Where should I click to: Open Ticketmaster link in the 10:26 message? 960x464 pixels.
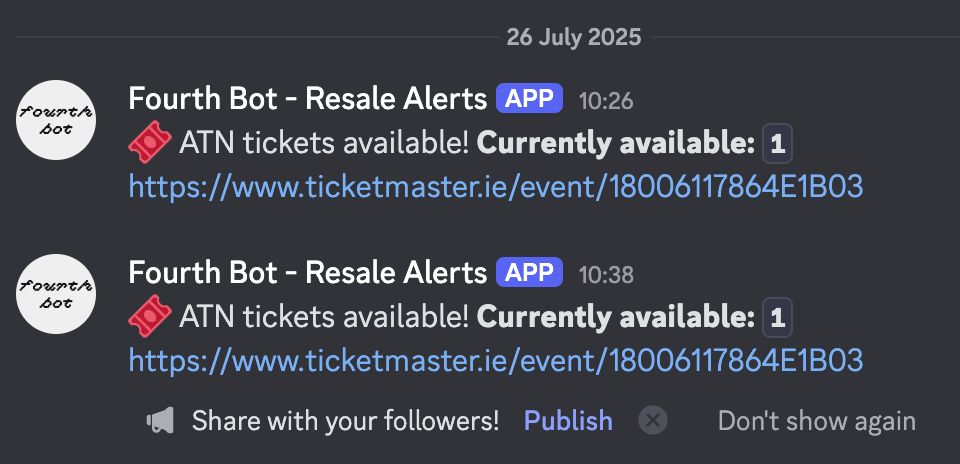coord(496,187)
